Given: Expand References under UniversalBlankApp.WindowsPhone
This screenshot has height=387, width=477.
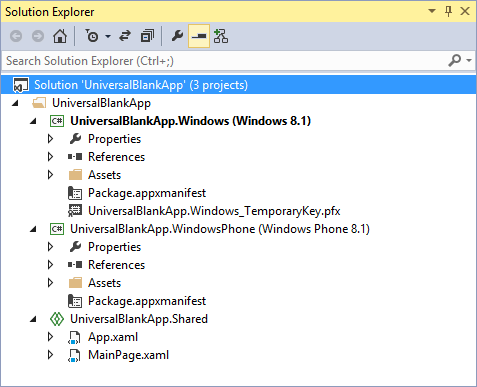Looking at the screenshot, I should (50, 265).
